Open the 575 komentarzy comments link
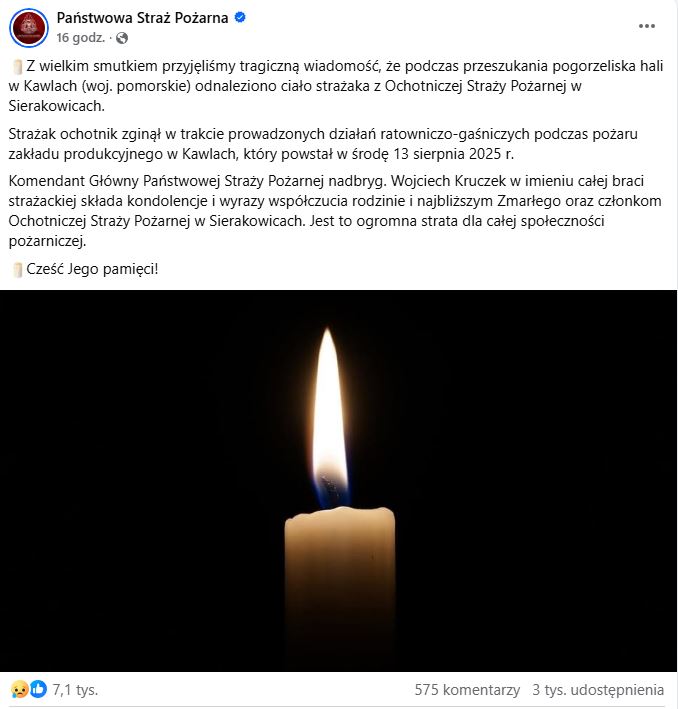The image size is (678, 709). point(467,690)
